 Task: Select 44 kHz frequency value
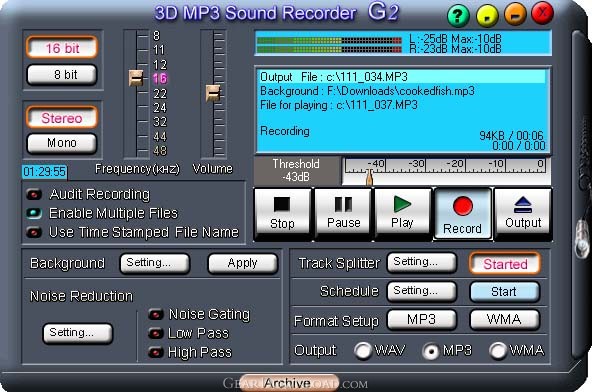pyautogui.click(x=160, y=136)
